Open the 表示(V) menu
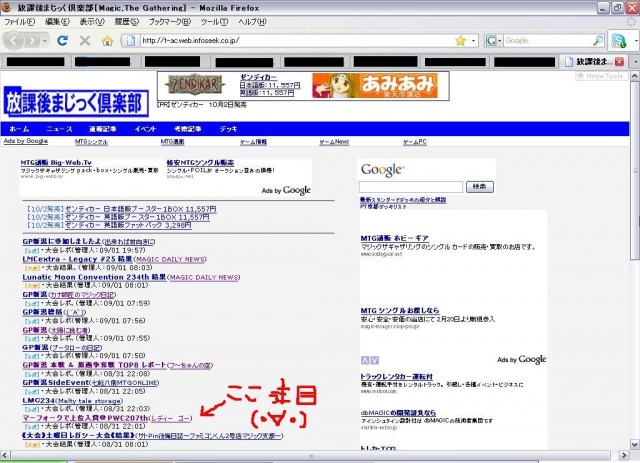 pyautogui.click(x=92, y=22)
